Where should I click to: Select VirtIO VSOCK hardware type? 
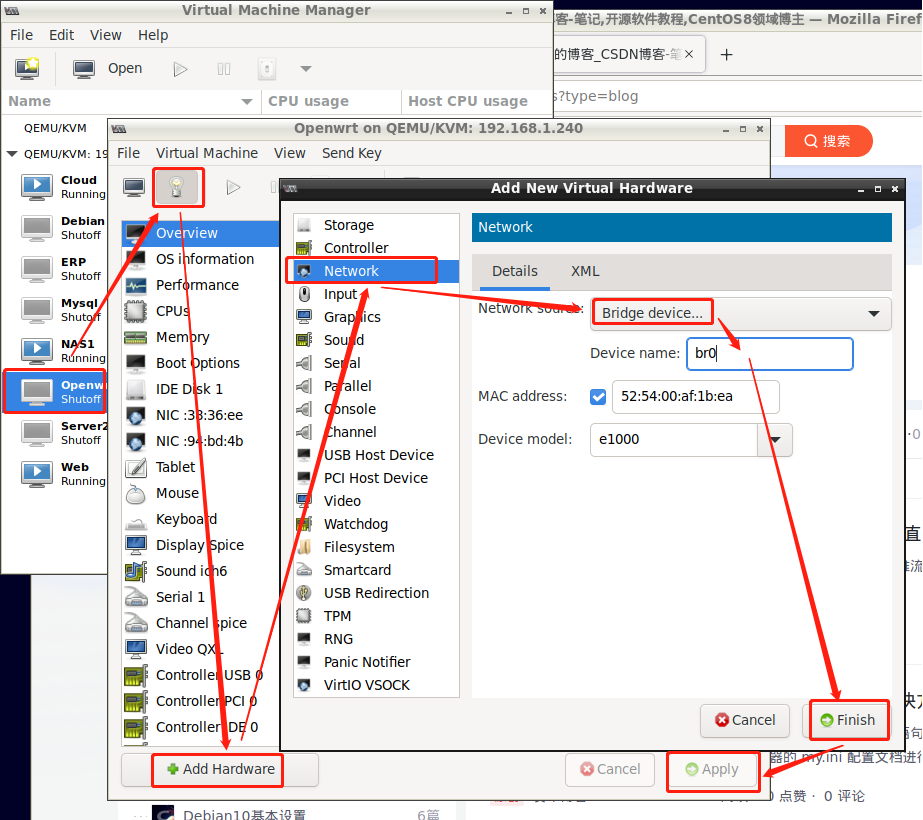point(376,685)
